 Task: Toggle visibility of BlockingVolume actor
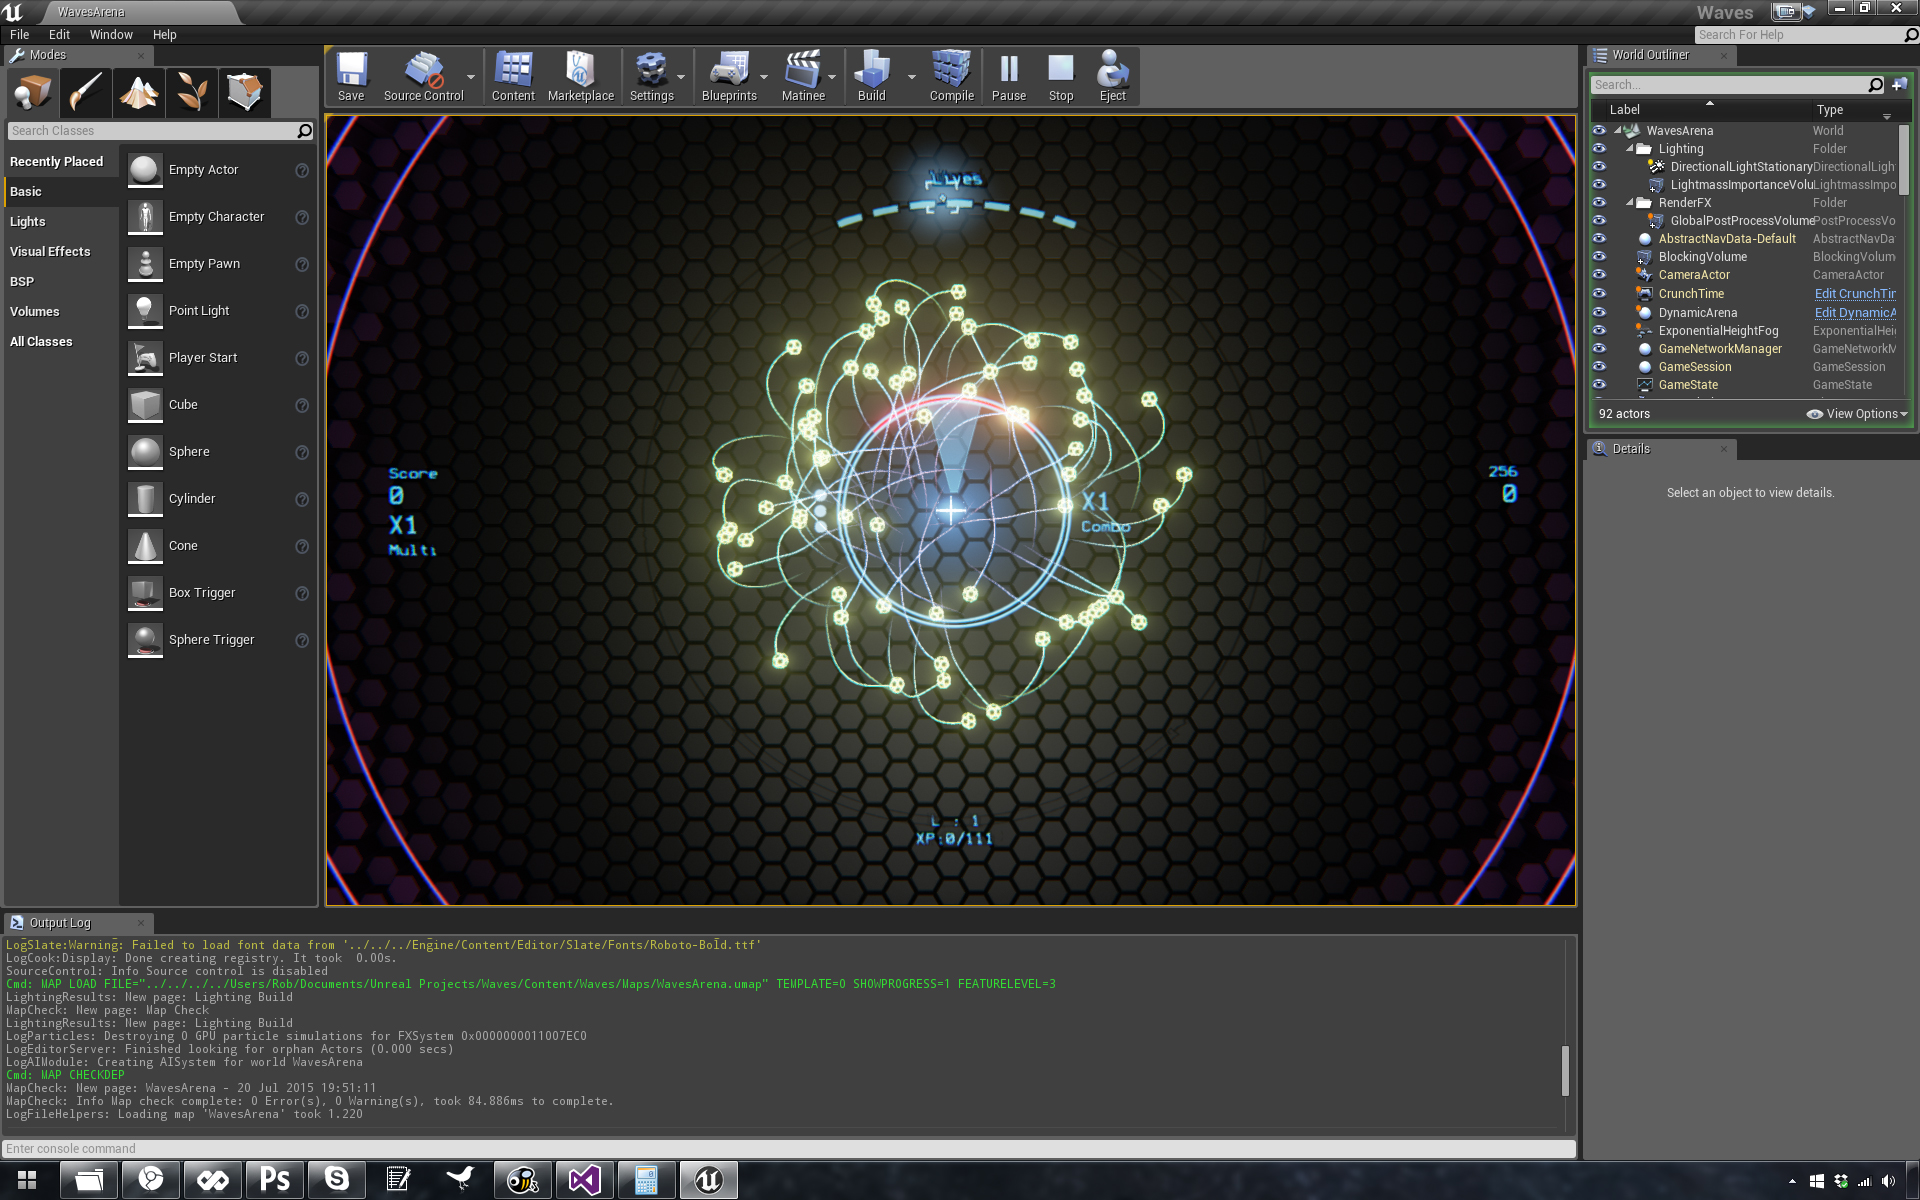(1599, 257)
